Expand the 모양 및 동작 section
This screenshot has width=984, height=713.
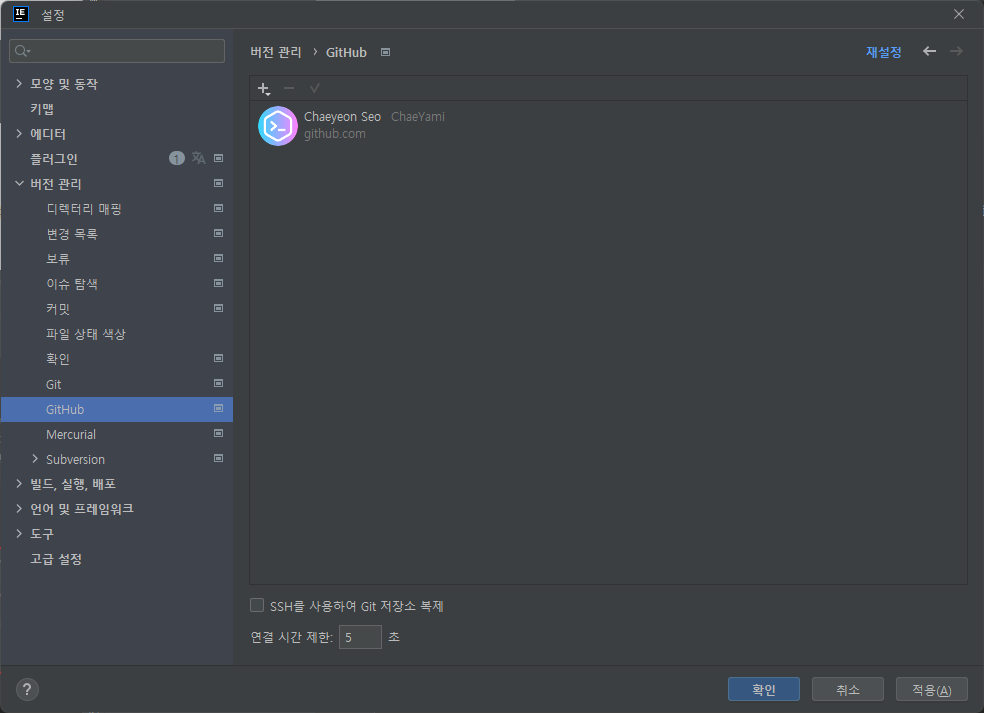click(19, 83)
